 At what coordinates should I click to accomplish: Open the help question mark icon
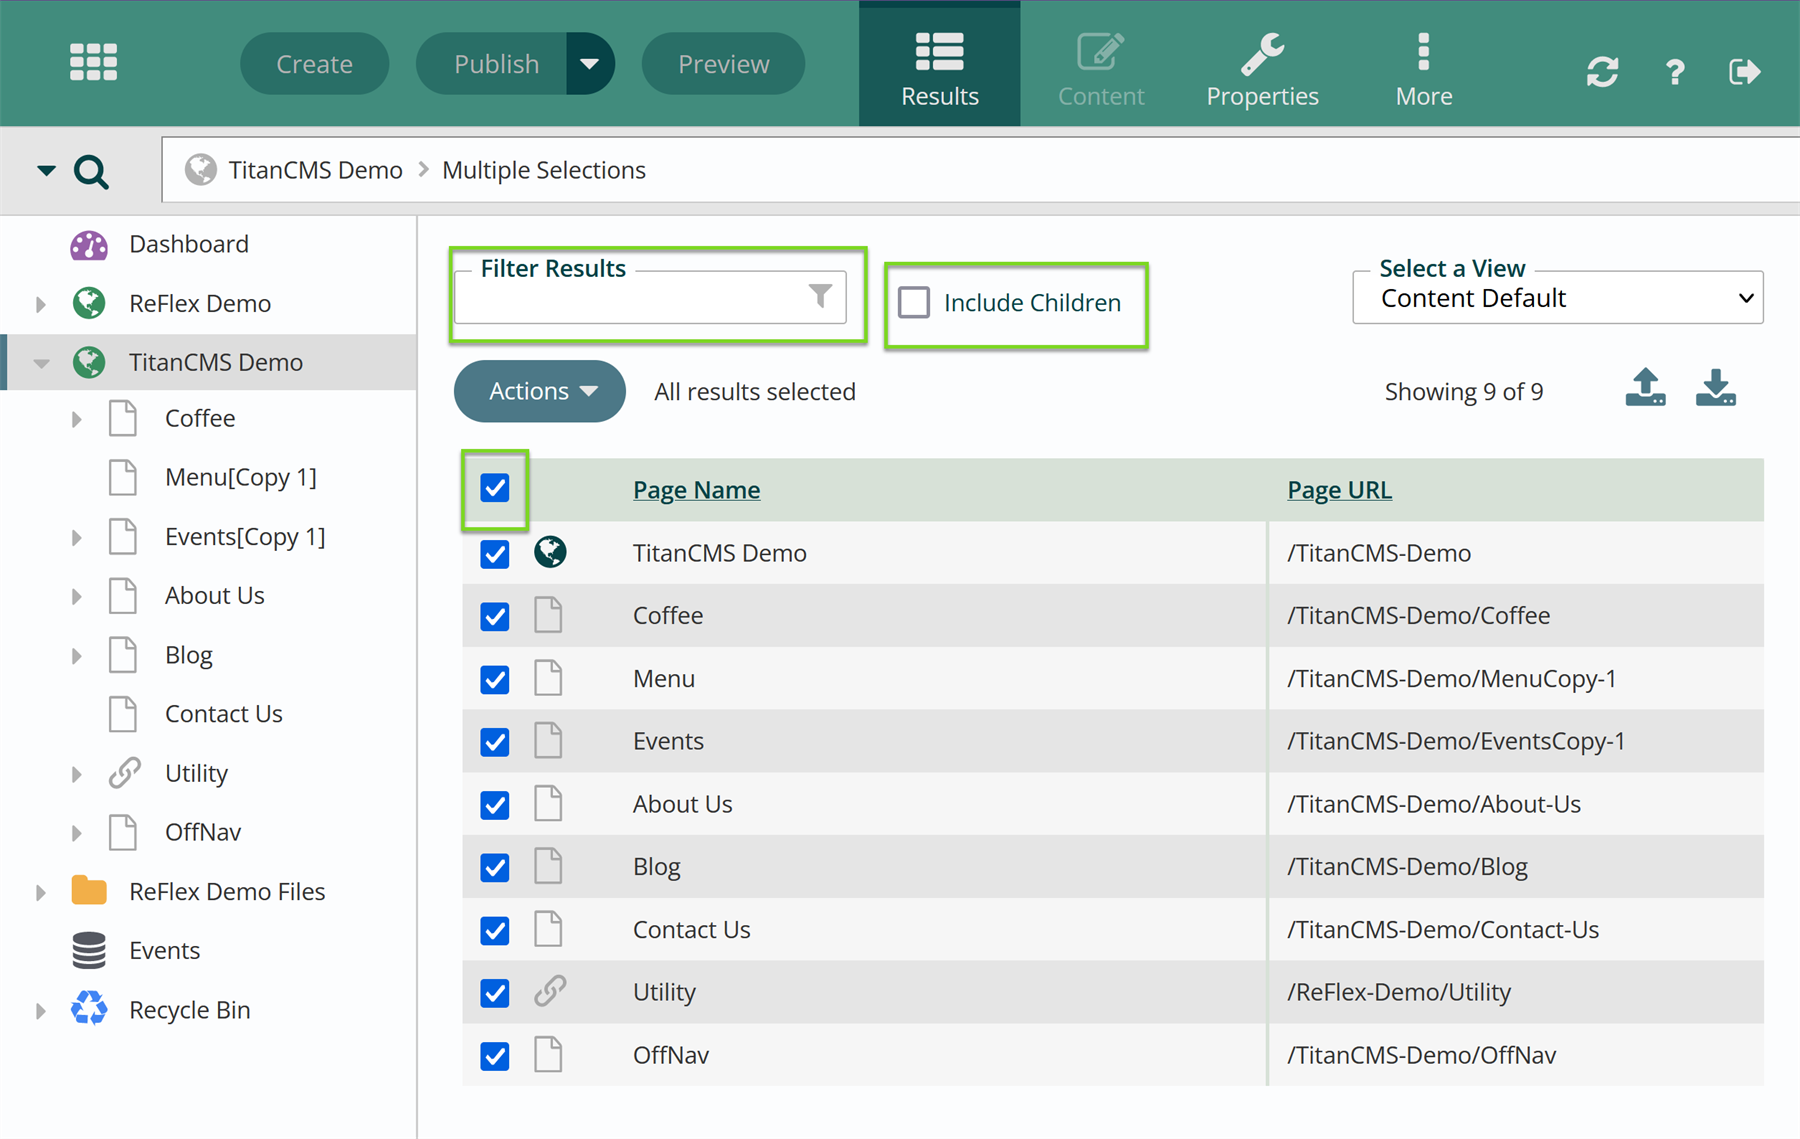pyautogui.click(x=1675, y=72)
